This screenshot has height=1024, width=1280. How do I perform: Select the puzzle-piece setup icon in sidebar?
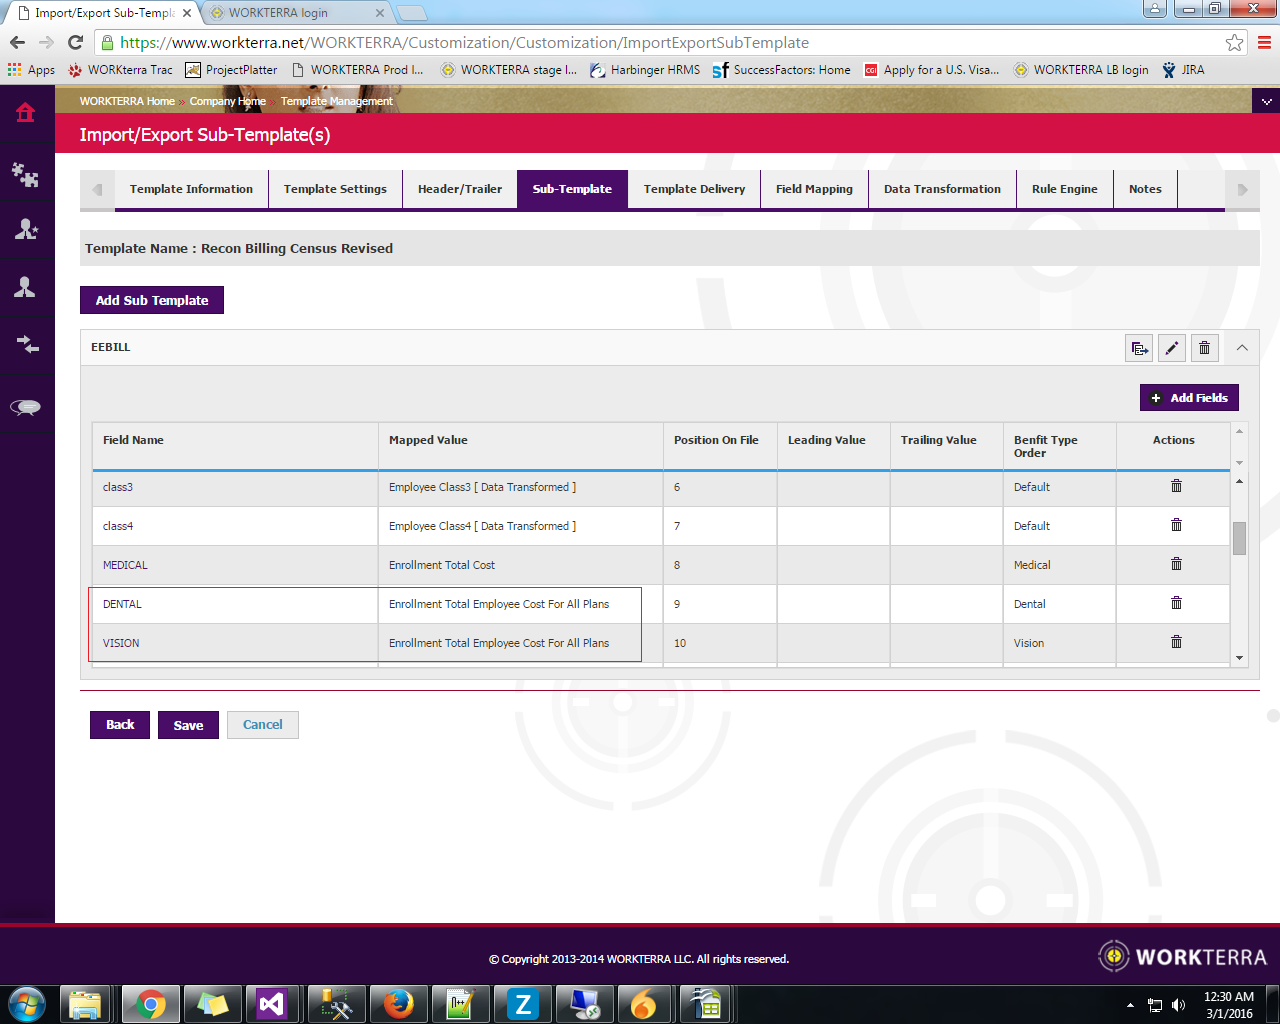(x=27, y=173)
